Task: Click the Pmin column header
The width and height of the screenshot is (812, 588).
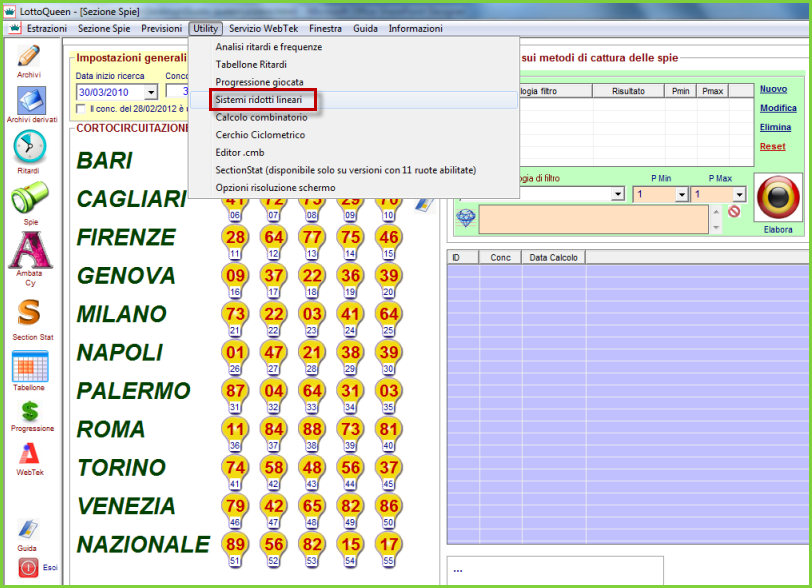Action: tap(680, 91)
